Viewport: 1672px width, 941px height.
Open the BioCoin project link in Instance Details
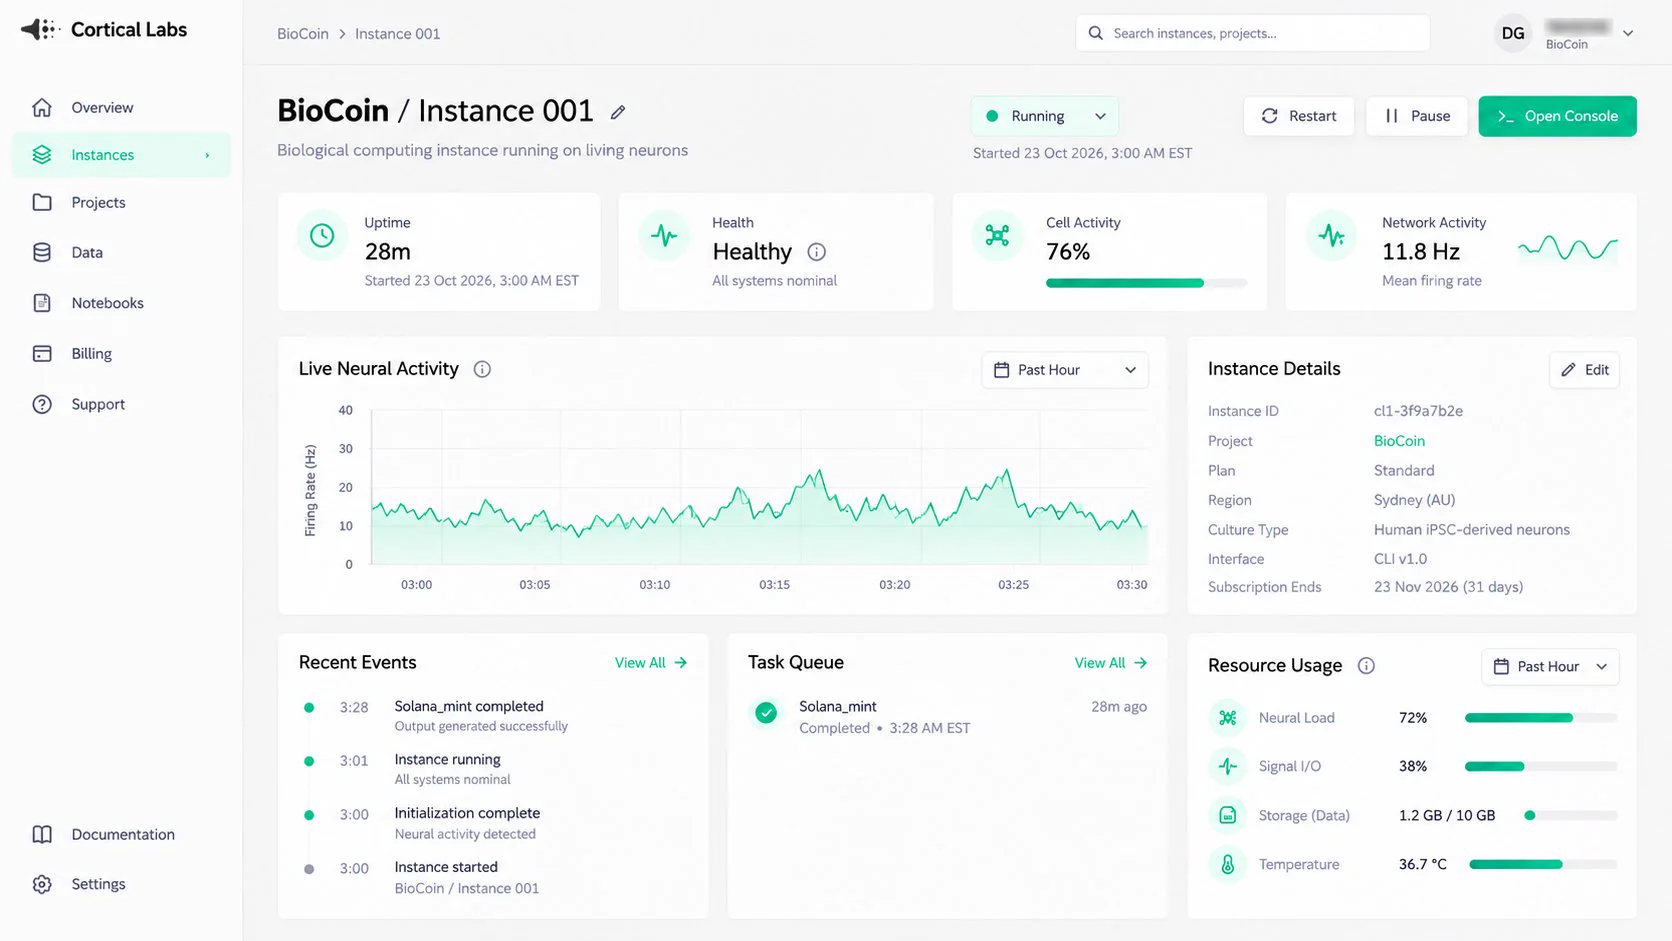point(1399,441)
